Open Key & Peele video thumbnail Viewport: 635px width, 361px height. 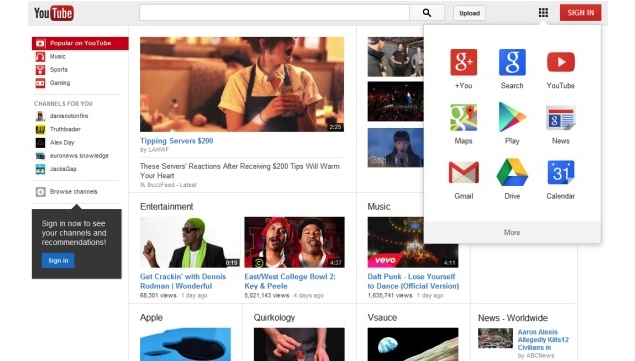(294, 242)
